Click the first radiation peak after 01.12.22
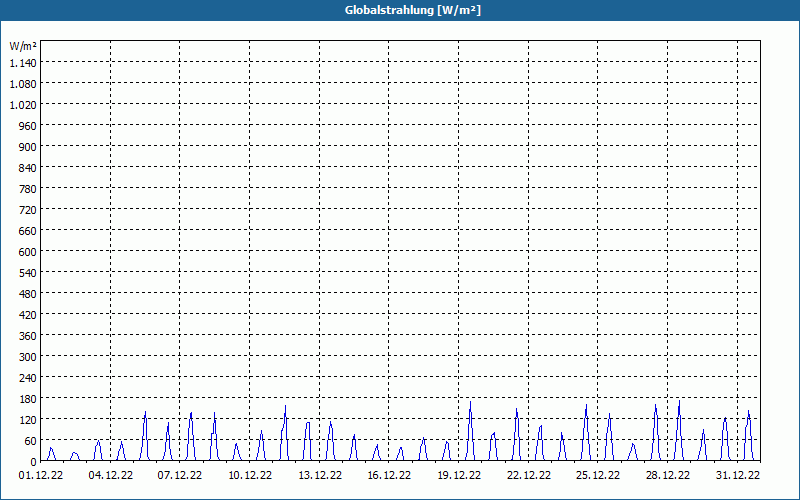The height and width of the screenshot is (500, 800). tap(51, 454)
